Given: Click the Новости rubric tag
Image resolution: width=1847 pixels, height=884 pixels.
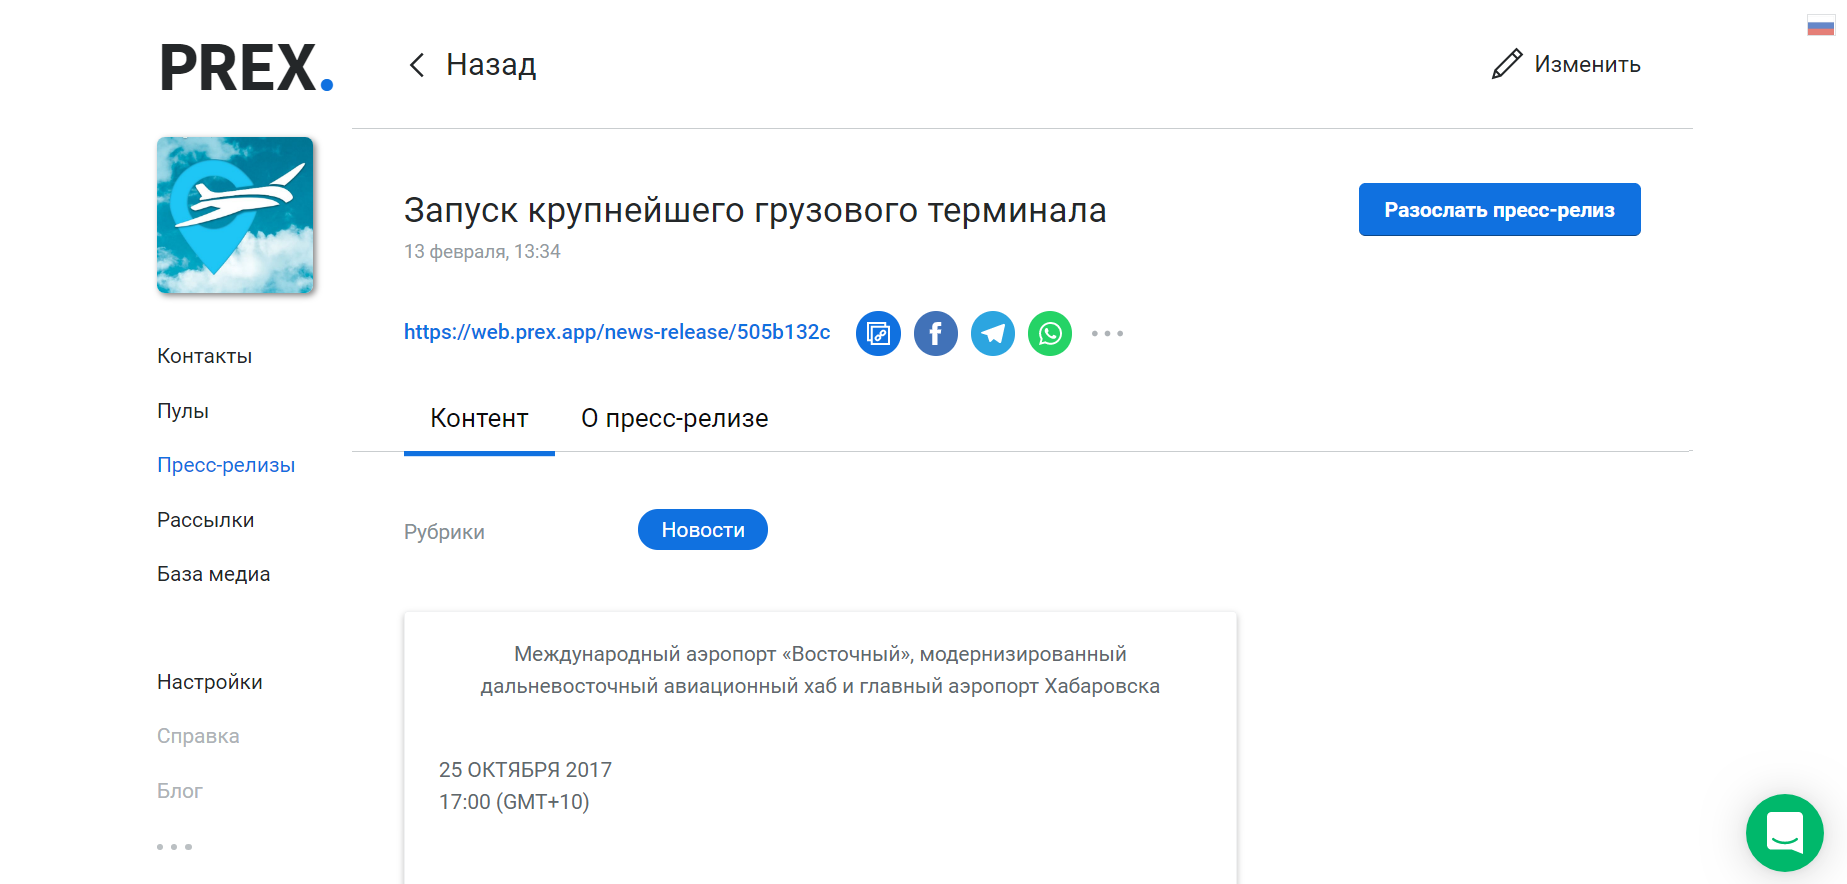Looking at the screenshot, I should coord(702,530).
